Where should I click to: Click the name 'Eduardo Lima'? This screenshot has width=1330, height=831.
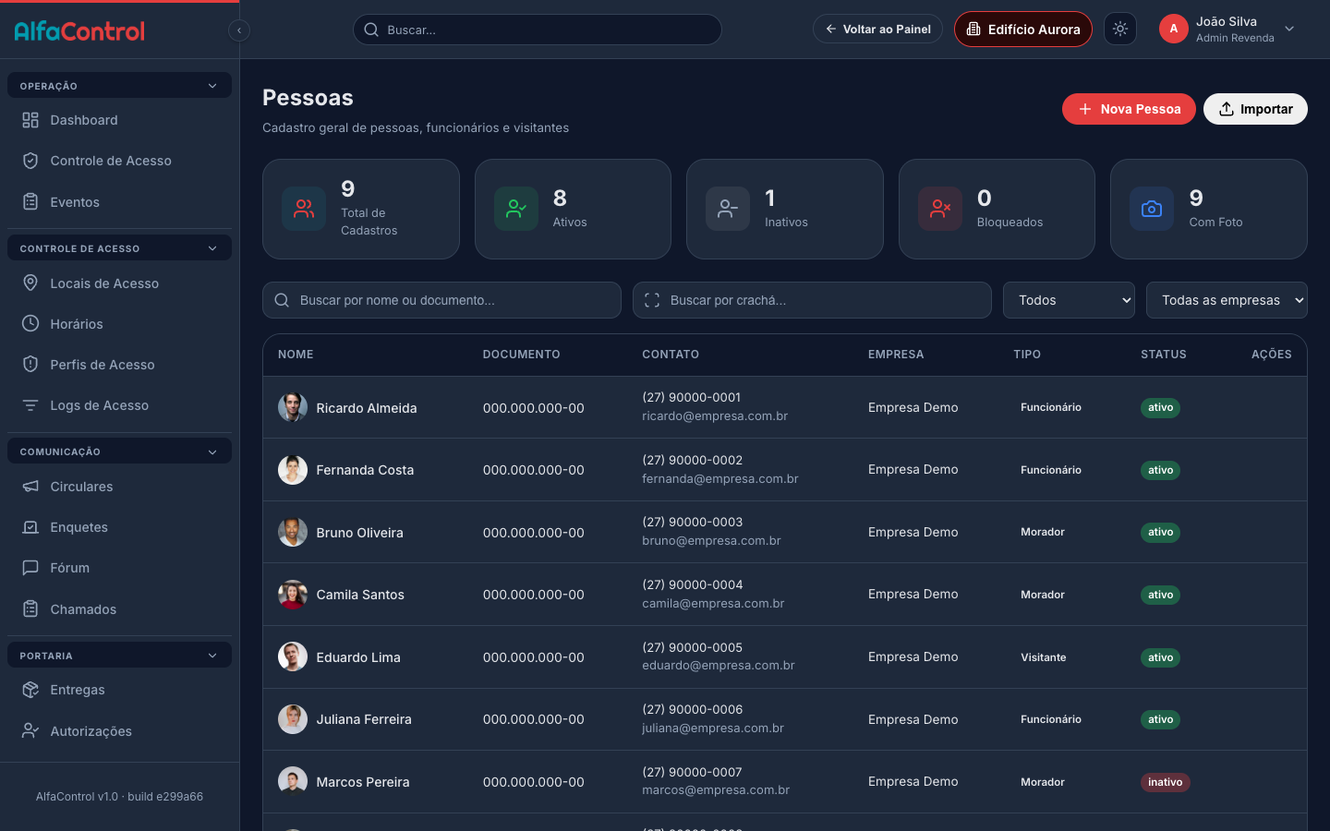point(358,657)
